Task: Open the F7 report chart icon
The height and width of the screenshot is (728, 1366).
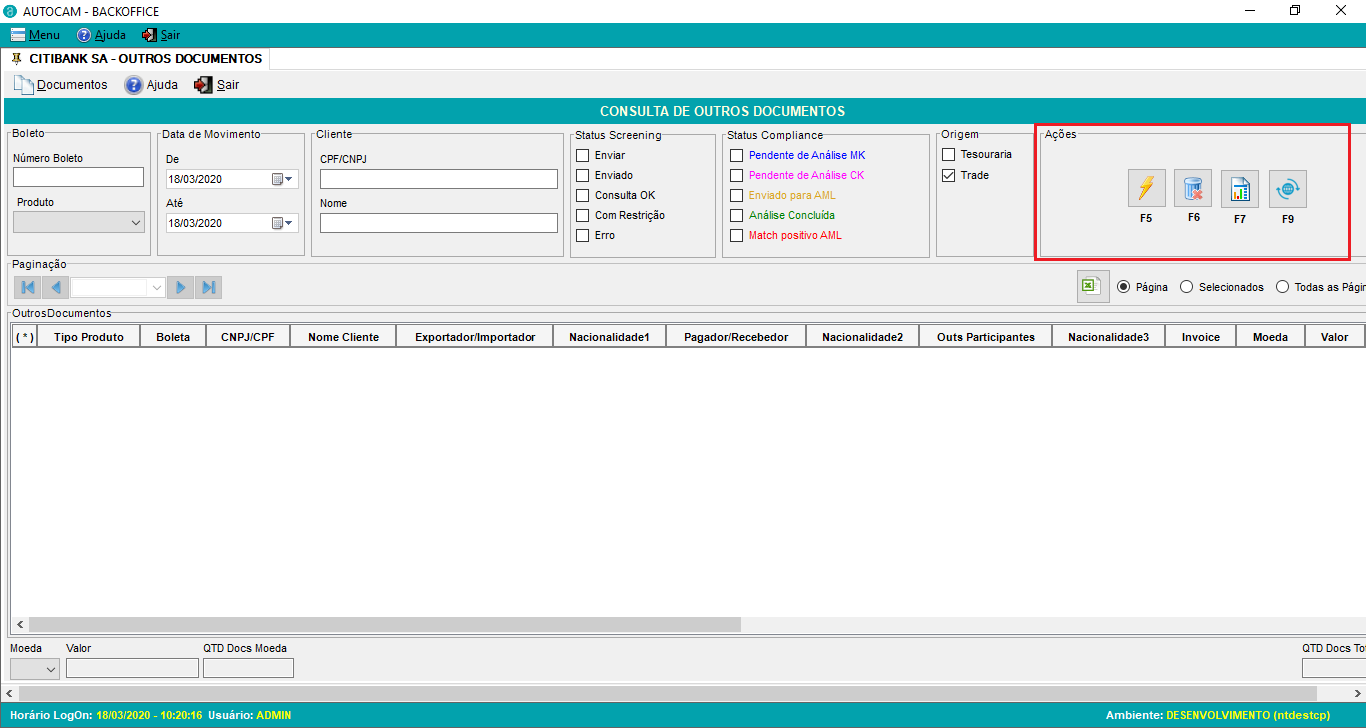Action: click(1240, 189)
